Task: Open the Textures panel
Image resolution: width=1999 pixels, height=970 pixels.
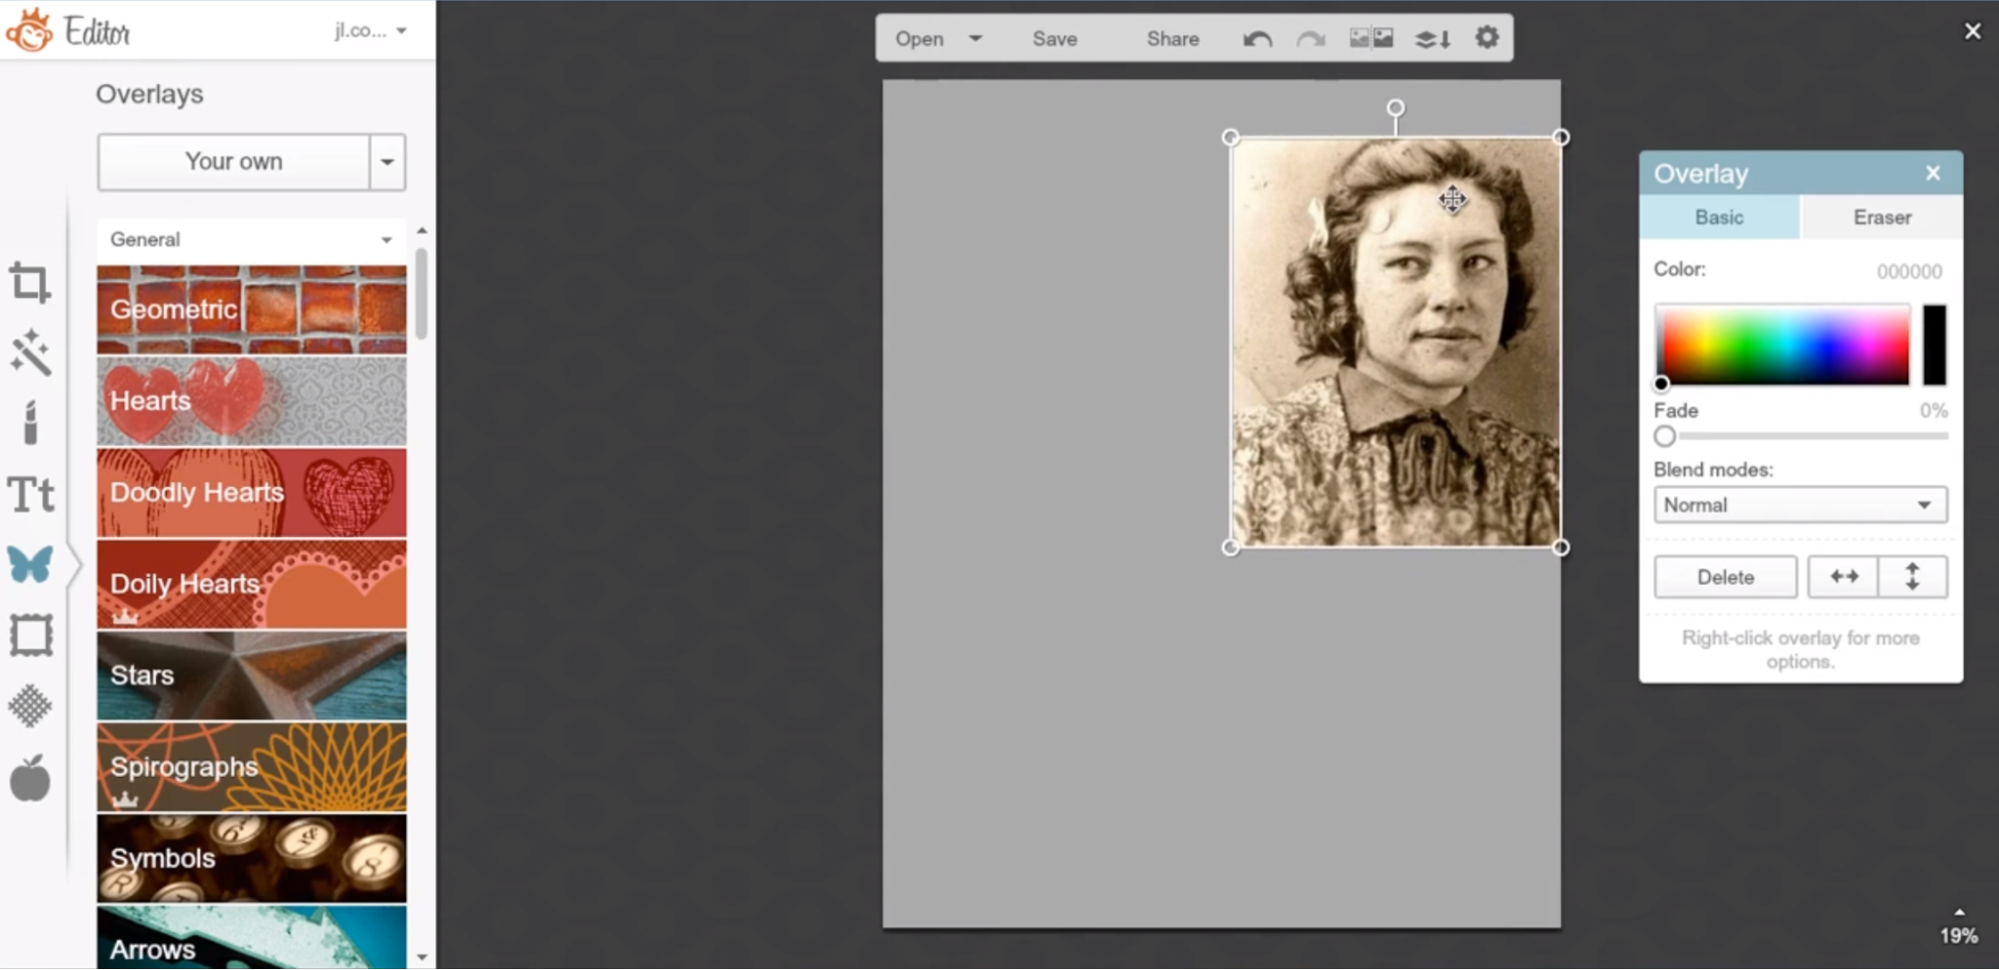Action: pos(30,706)
